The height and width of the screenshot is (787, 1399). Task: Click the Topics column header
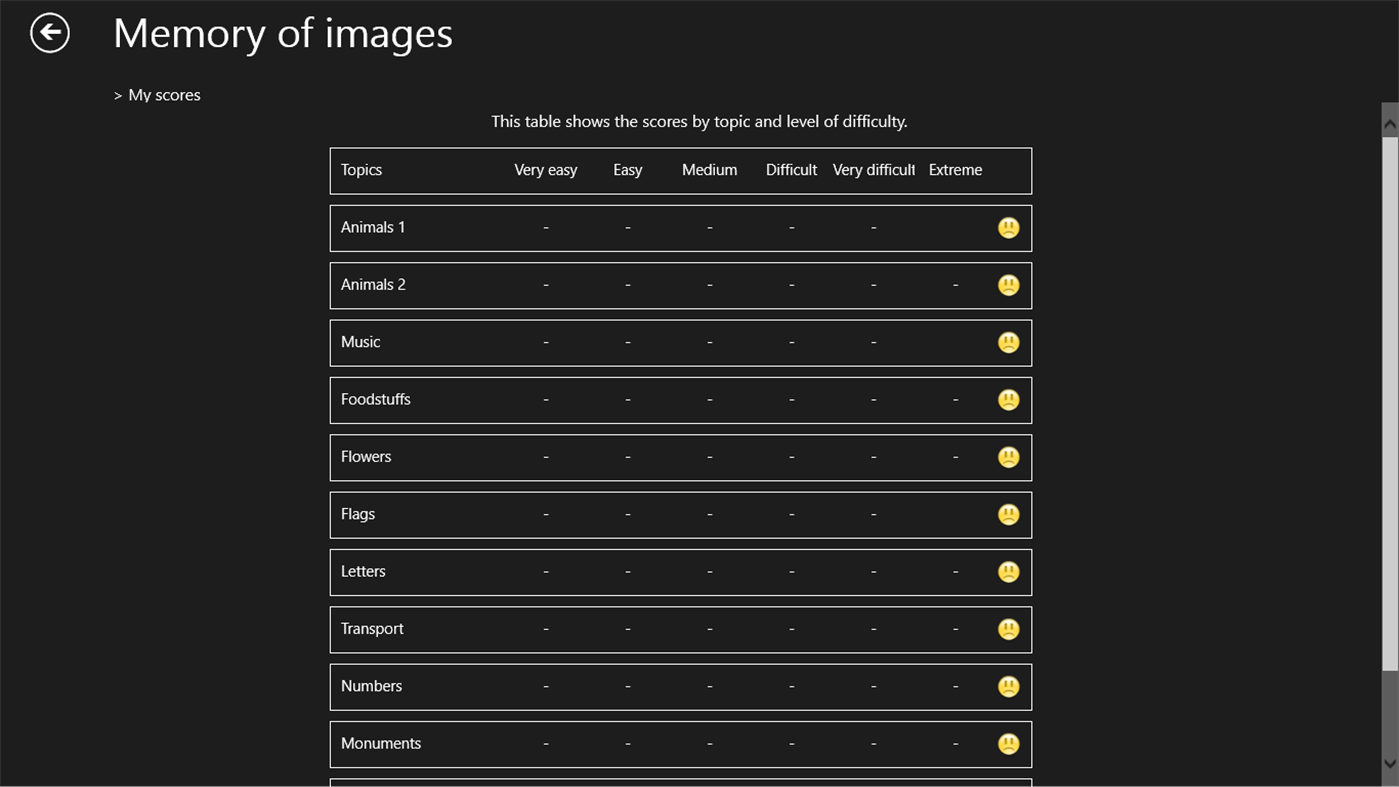361,170
